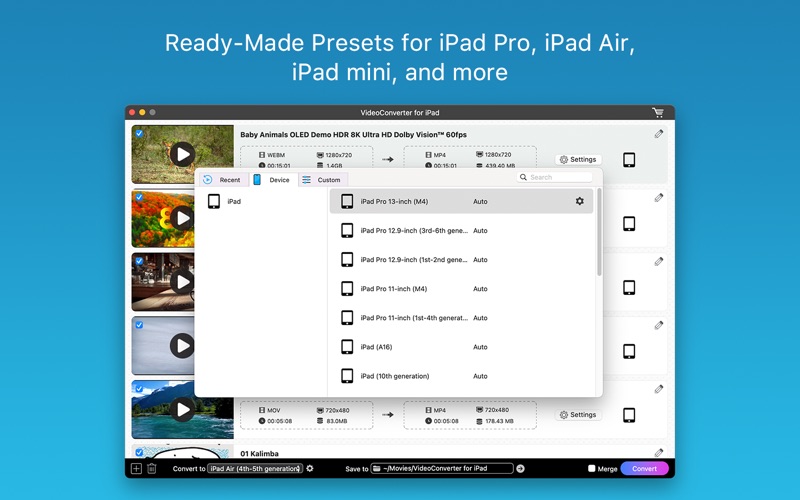800x500 pixels.
Task: Play the wooden interior video thumbnail
Action: 182,282
